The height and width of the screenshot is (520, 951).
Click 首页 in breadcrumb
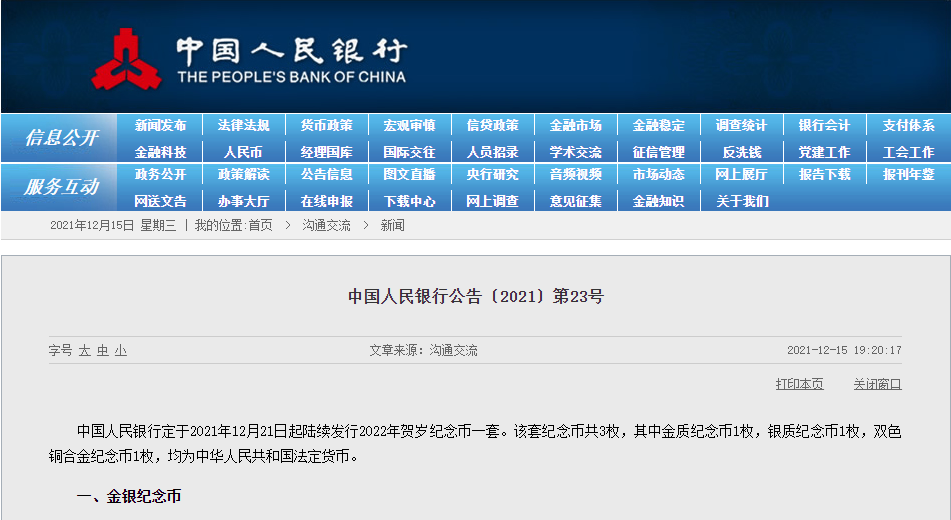pos(261,226)
